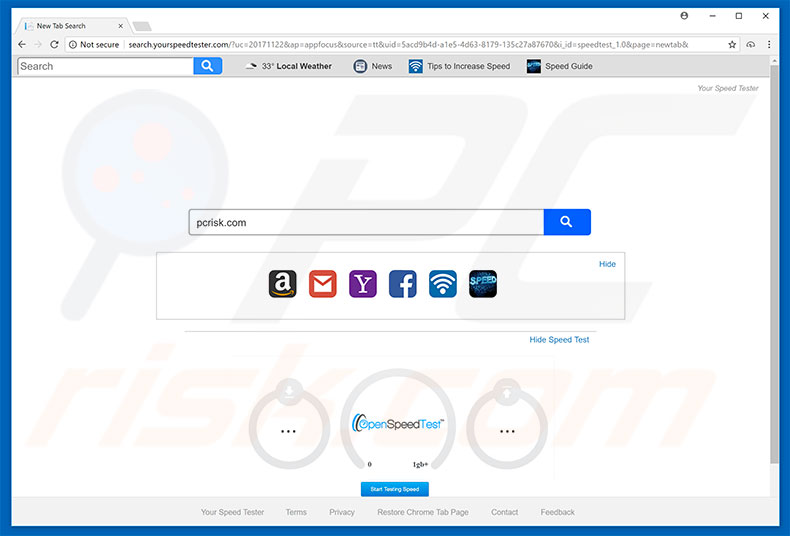Open the Speed Guide toolbar link

568,66
